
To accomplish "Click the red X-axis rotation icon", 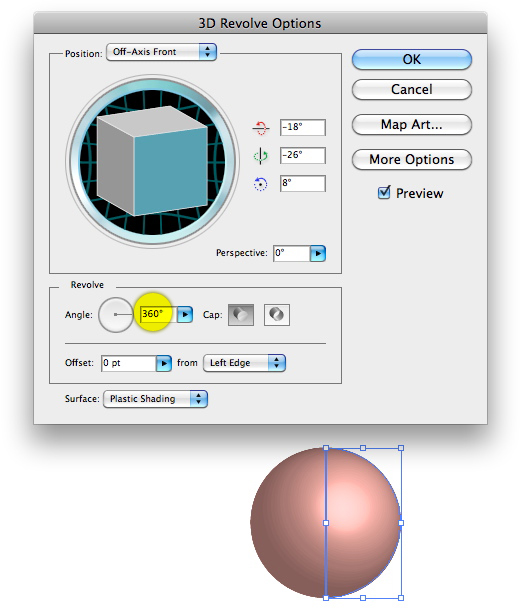I will pos(261,128).
